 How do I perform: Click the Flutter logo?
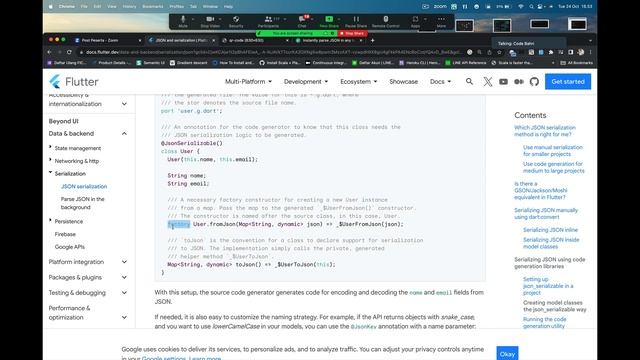[x=74, y=82]
